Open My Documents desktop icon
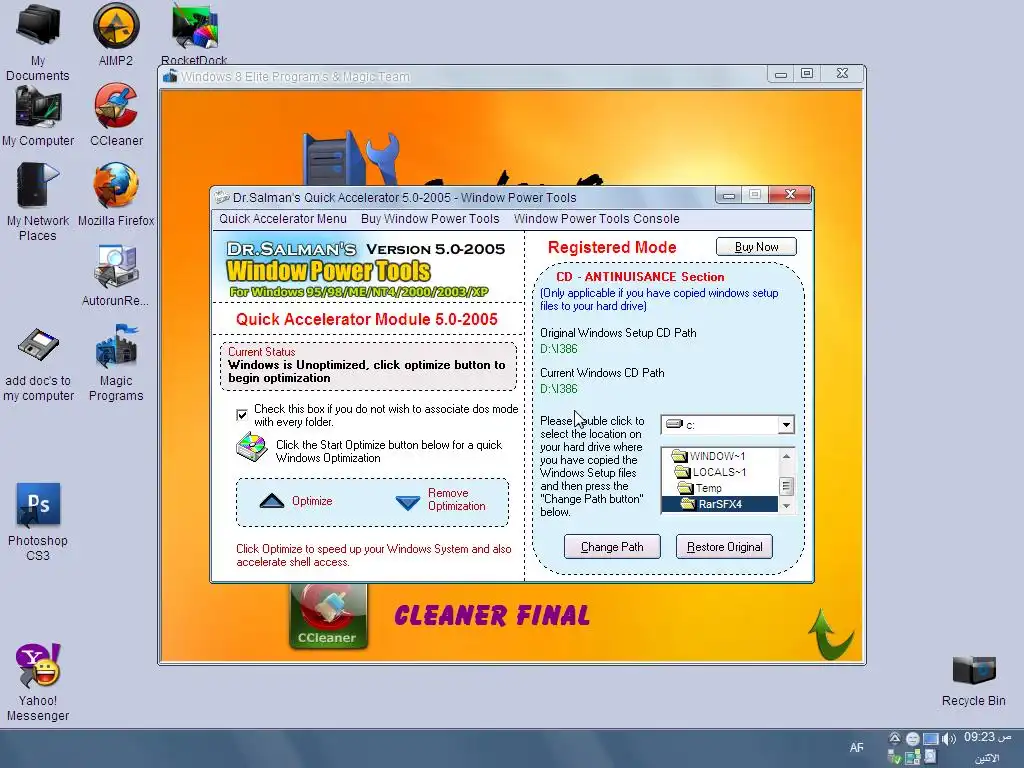This screenshot has width=1024, height=768. pos(38,42)
